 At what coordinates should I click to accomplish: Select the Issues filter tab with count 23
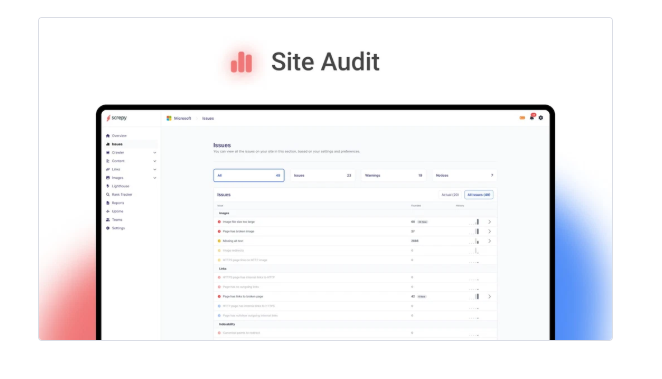(x=323, y=176)
